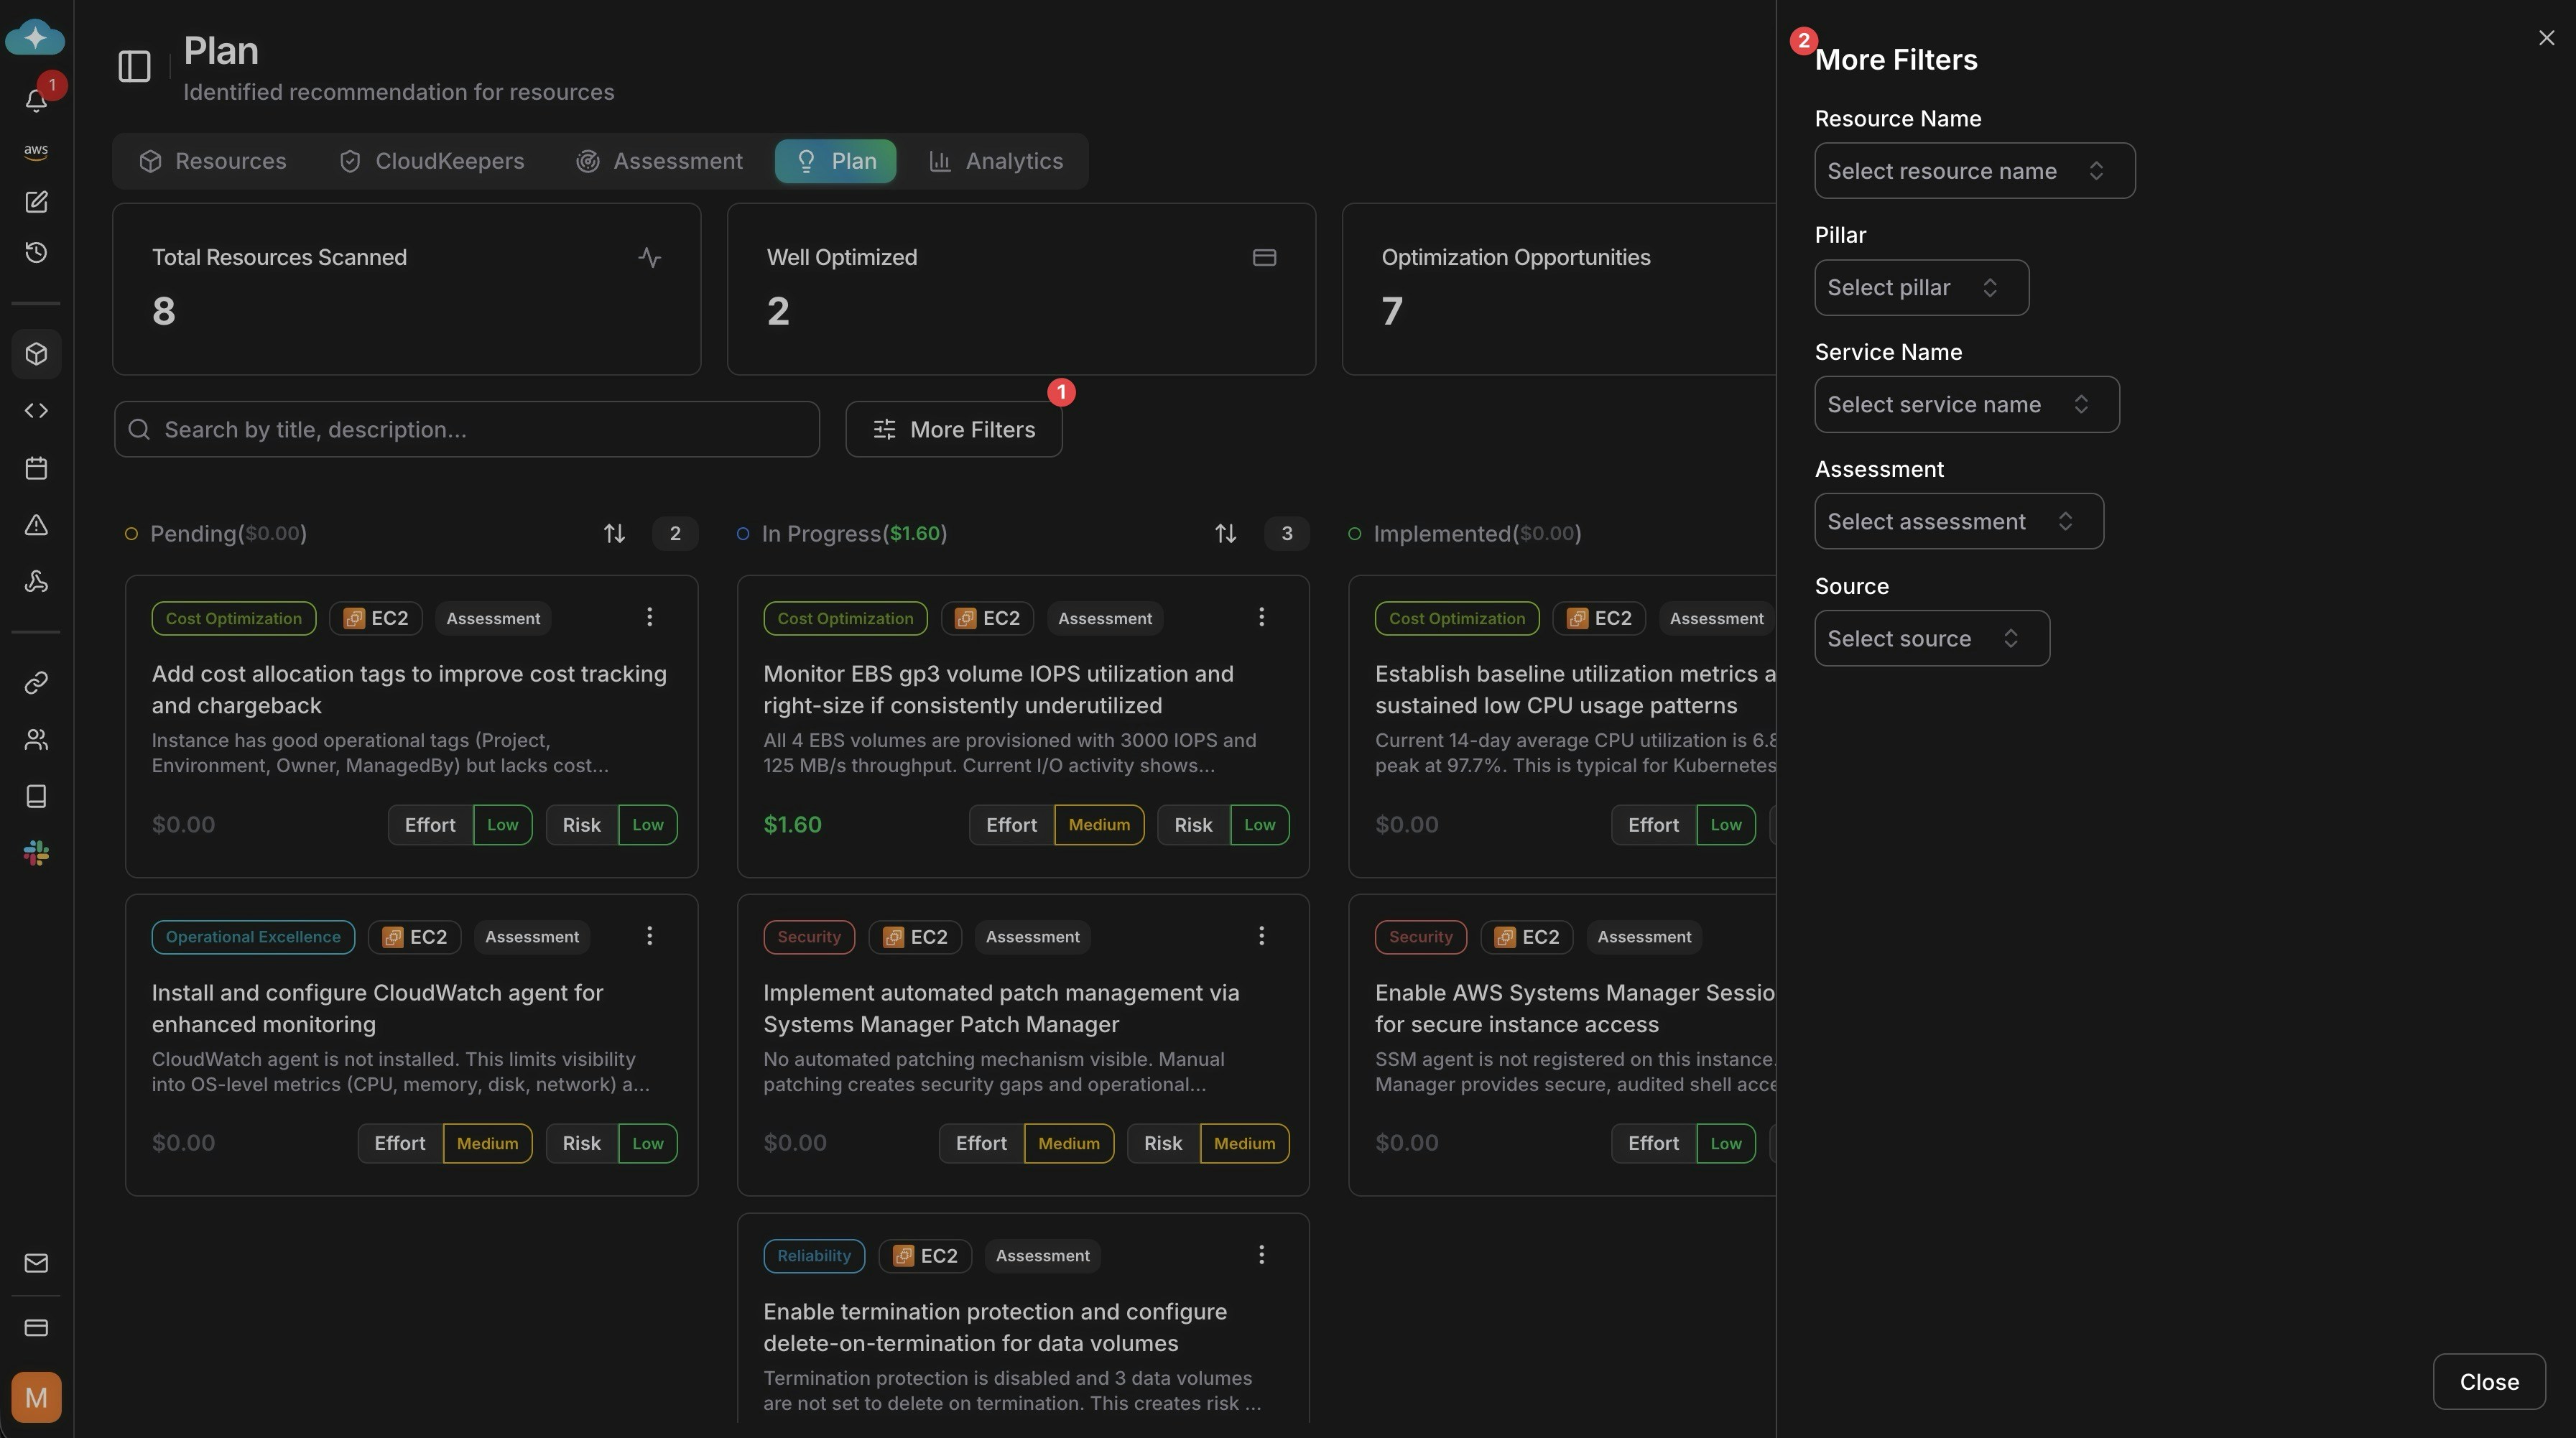Toggle sort order for the Pending column
Viewport: 2576px width, 1438px height.
(613, 533)
